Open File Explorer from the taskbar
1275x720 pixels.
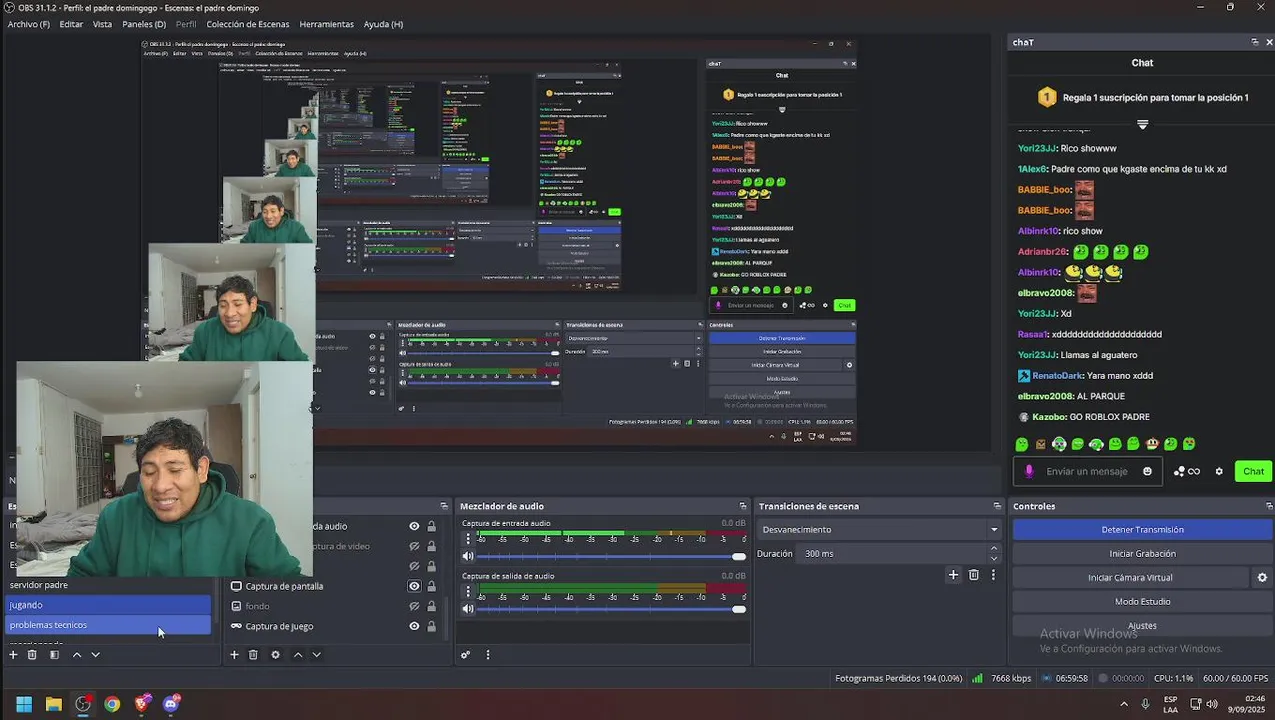(54, 704)
